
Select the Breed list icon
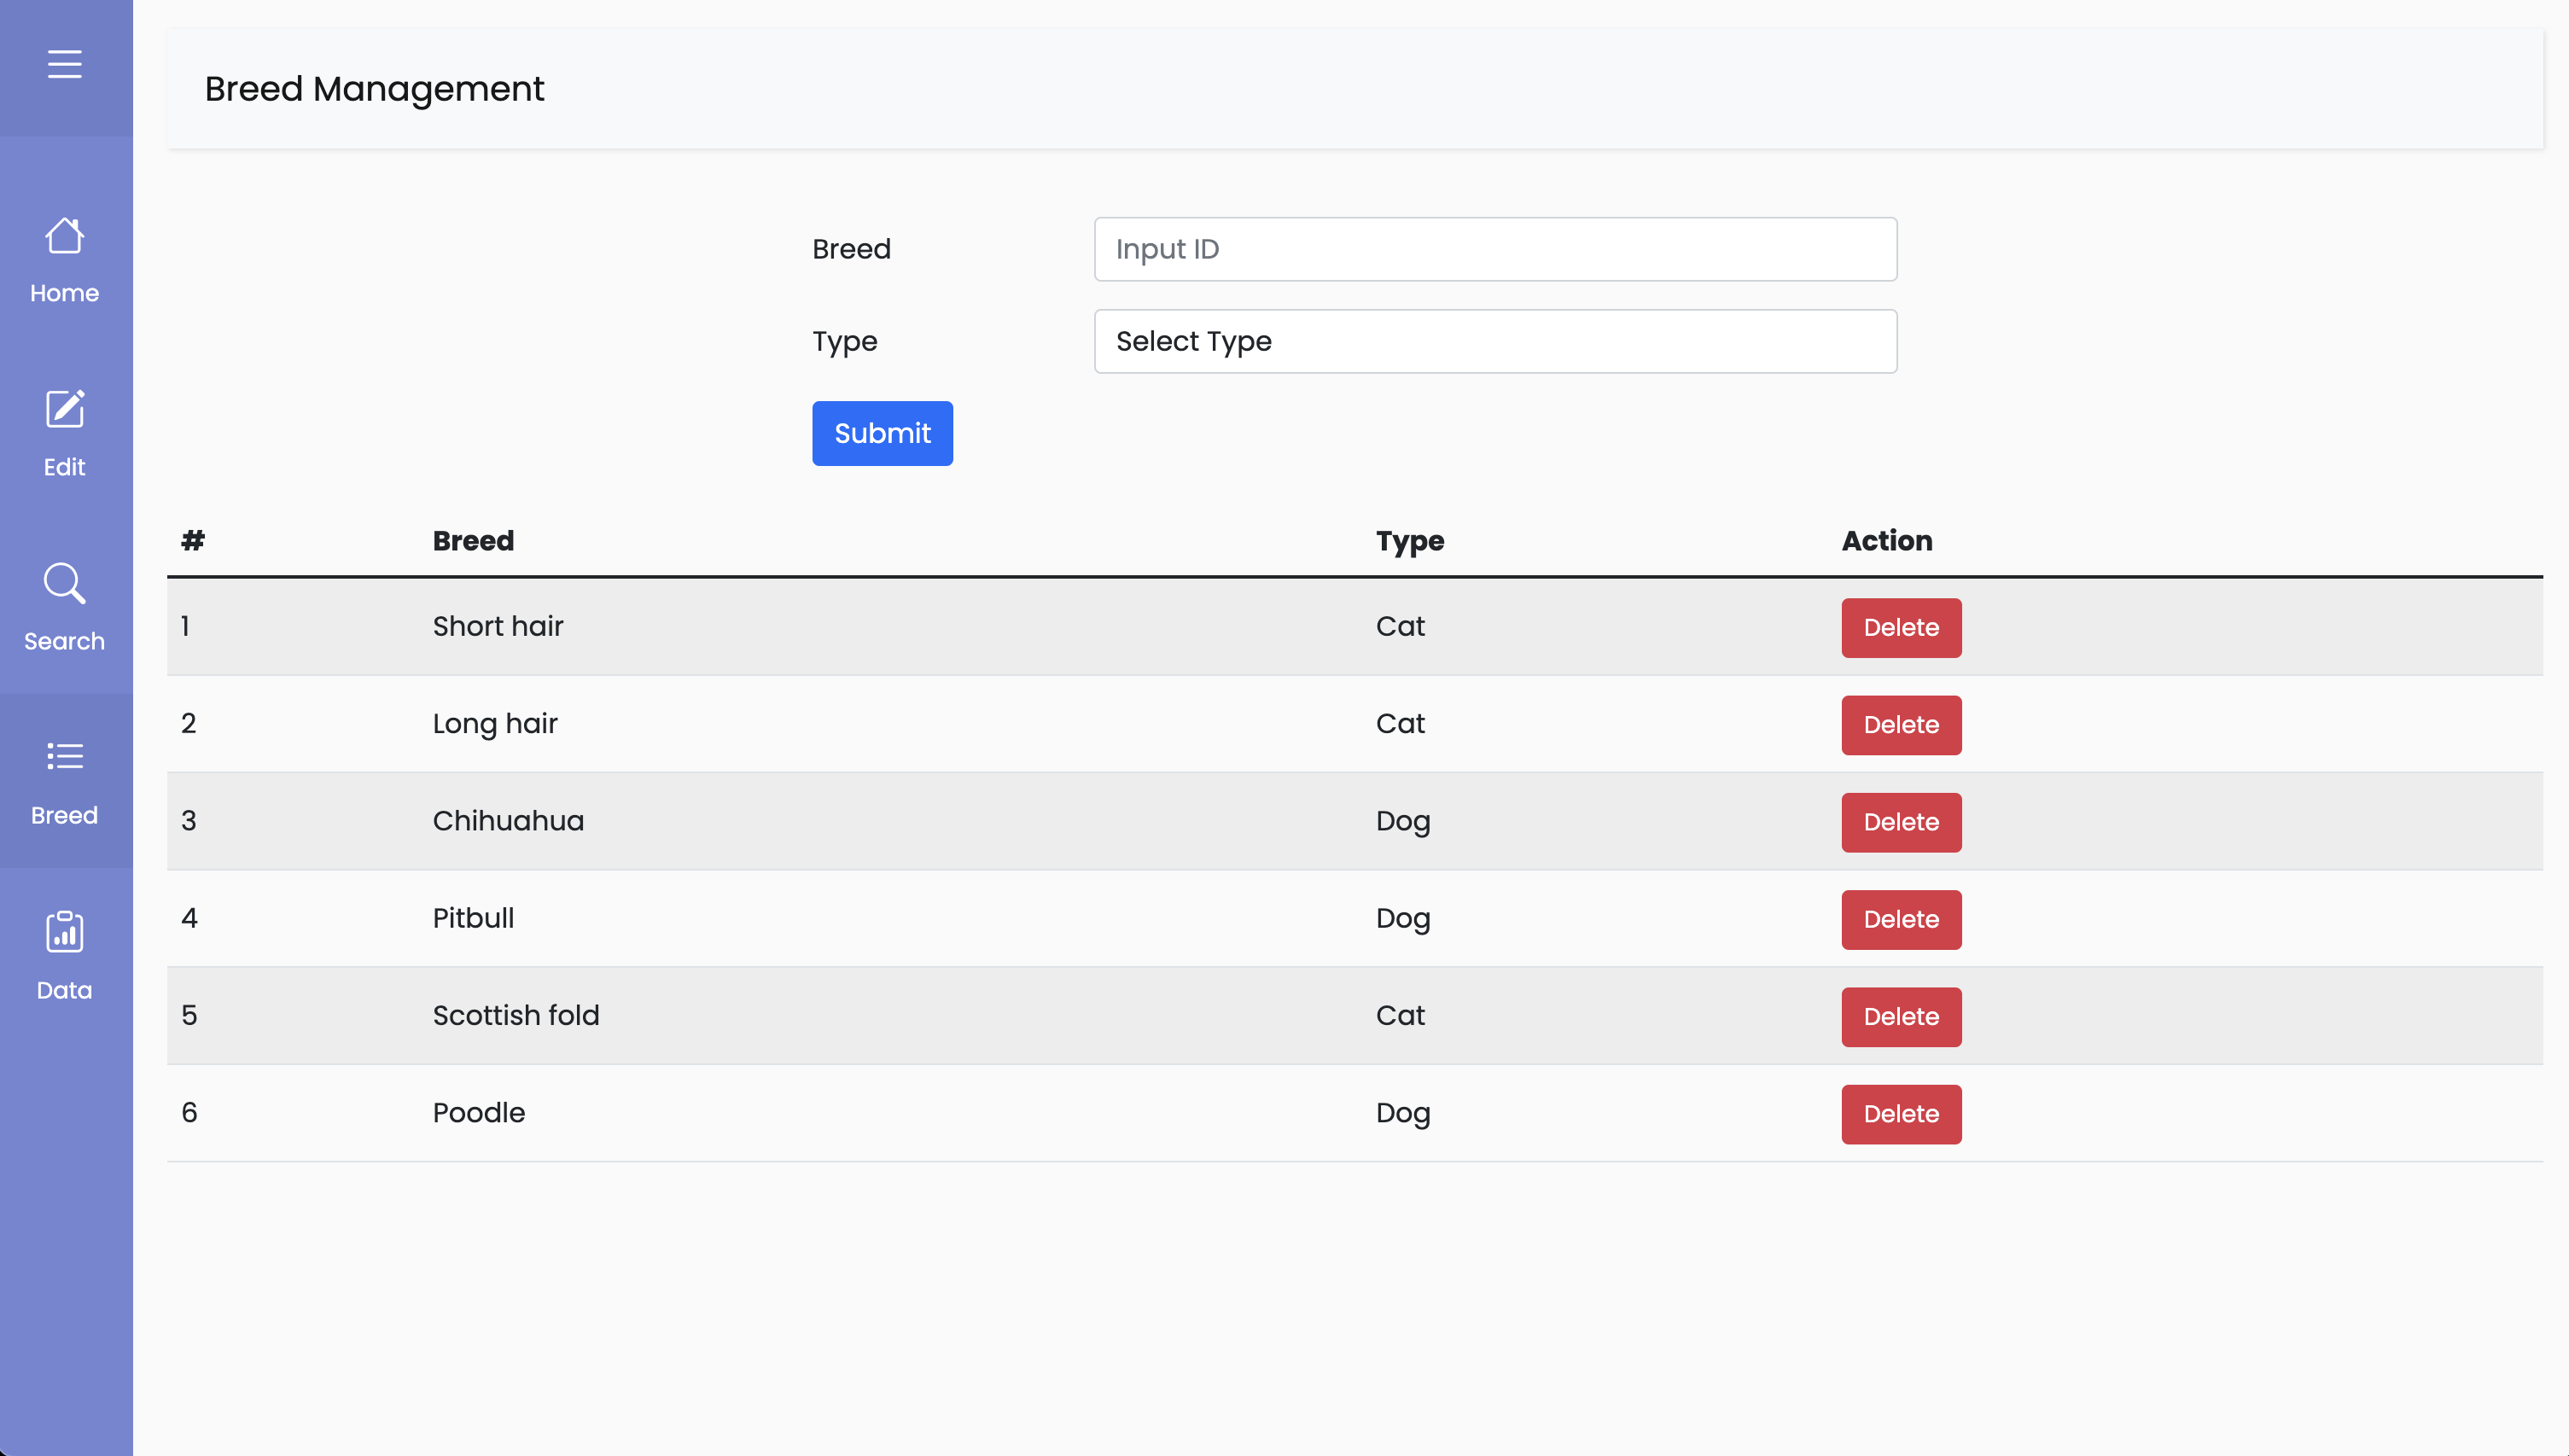[x=64, y=757]
